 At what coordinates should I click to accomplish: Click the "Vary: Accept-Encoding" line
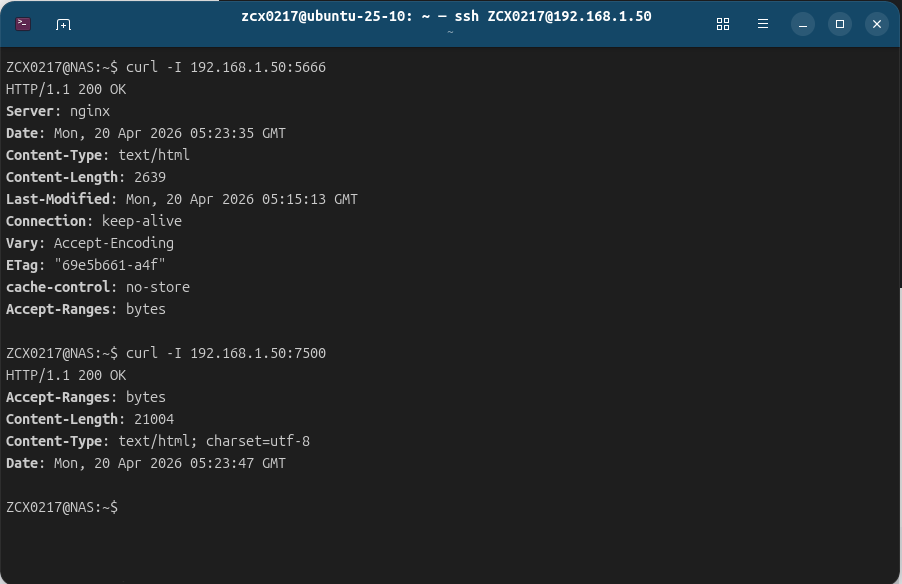[x=89, y=243]
